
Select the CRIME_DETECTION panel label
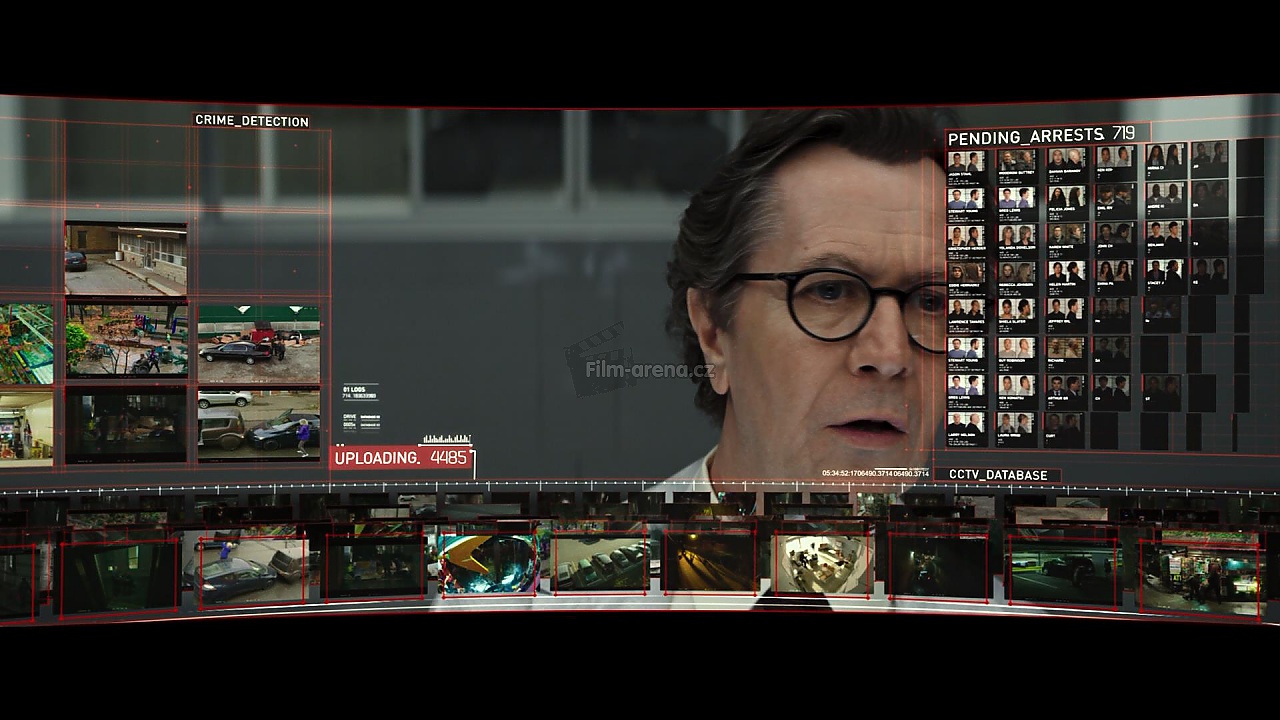click(x=251, y=121)
